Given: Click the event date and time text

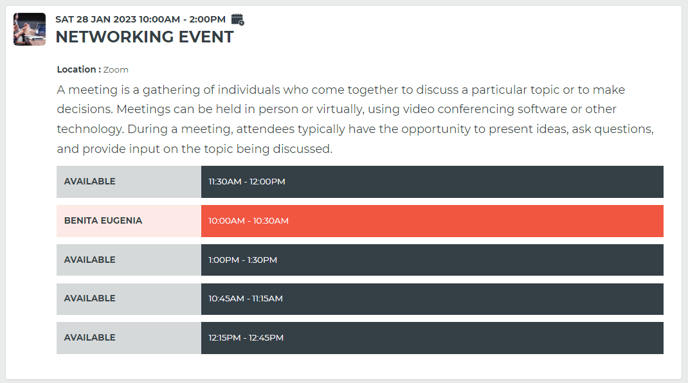Looking at the screenshot, I should (x=140, y=19).
